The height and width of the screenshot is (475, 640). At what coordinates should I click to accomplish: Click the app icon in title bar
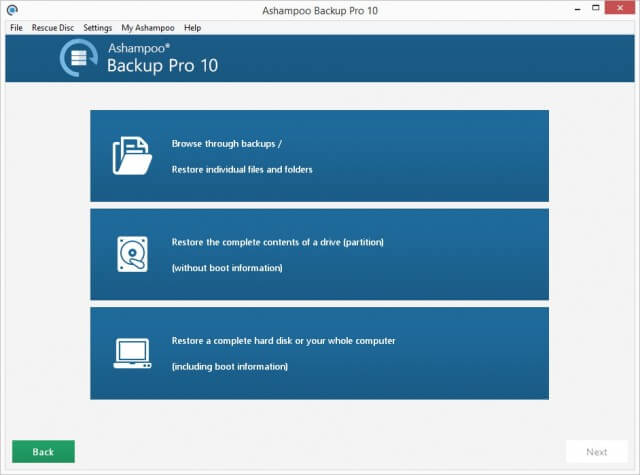pos(12,10)
